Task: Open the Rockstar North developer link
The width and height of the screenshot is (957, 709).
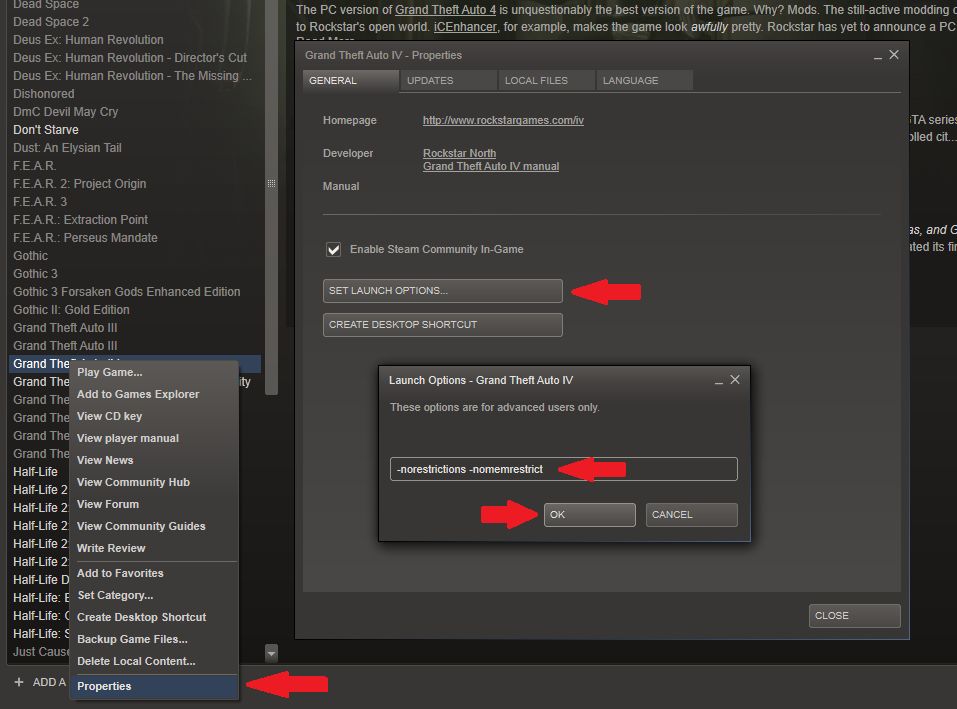Action: click(460, 153)
